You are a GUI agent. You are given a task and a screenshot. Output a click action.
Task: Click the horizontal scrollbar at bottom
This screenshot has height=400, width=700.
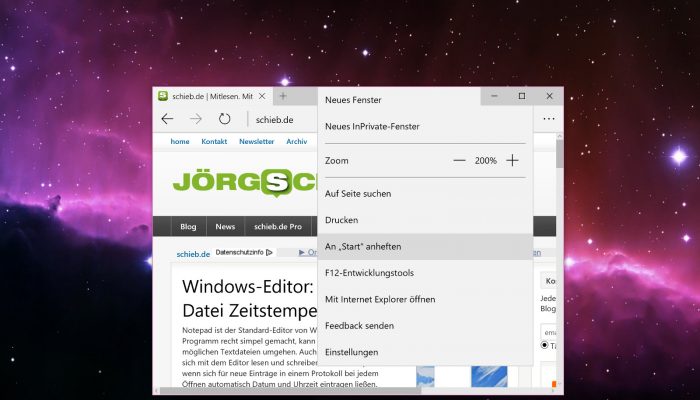click(x=290, y=391)
